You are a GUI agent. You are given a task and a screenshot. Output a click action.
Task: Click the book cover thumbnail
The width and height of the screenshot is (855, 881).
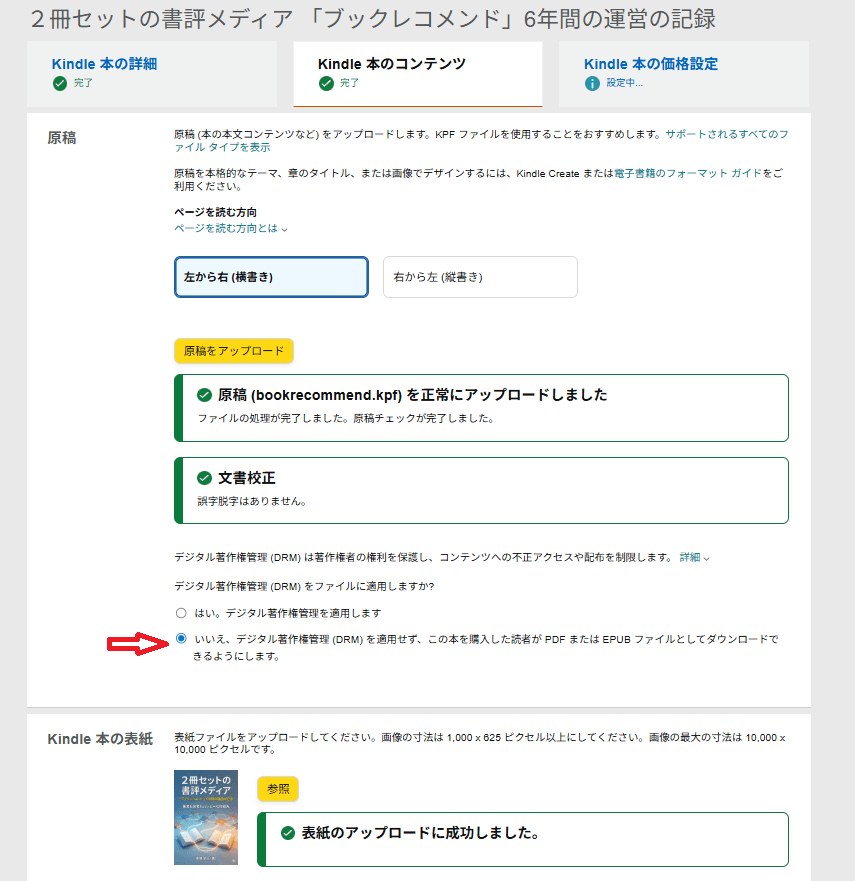click(206, 817)
